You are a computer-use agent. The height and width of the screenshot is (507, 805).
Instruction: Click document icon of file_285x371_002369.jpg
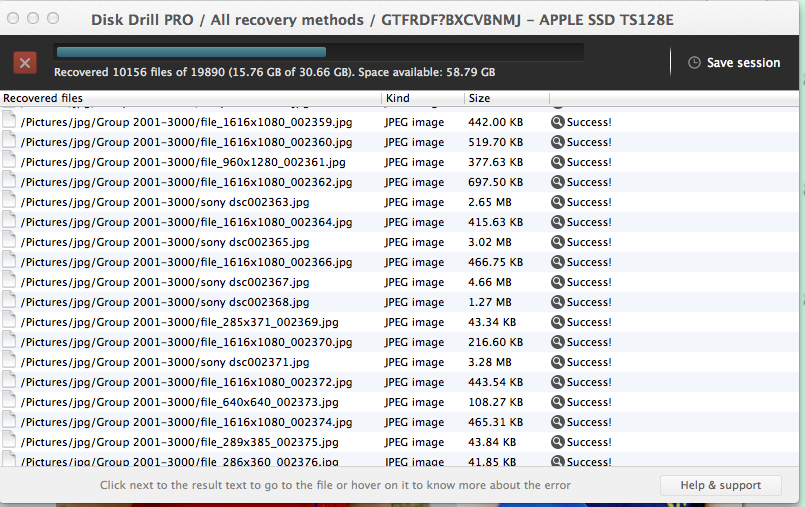[x=9, y=320]
